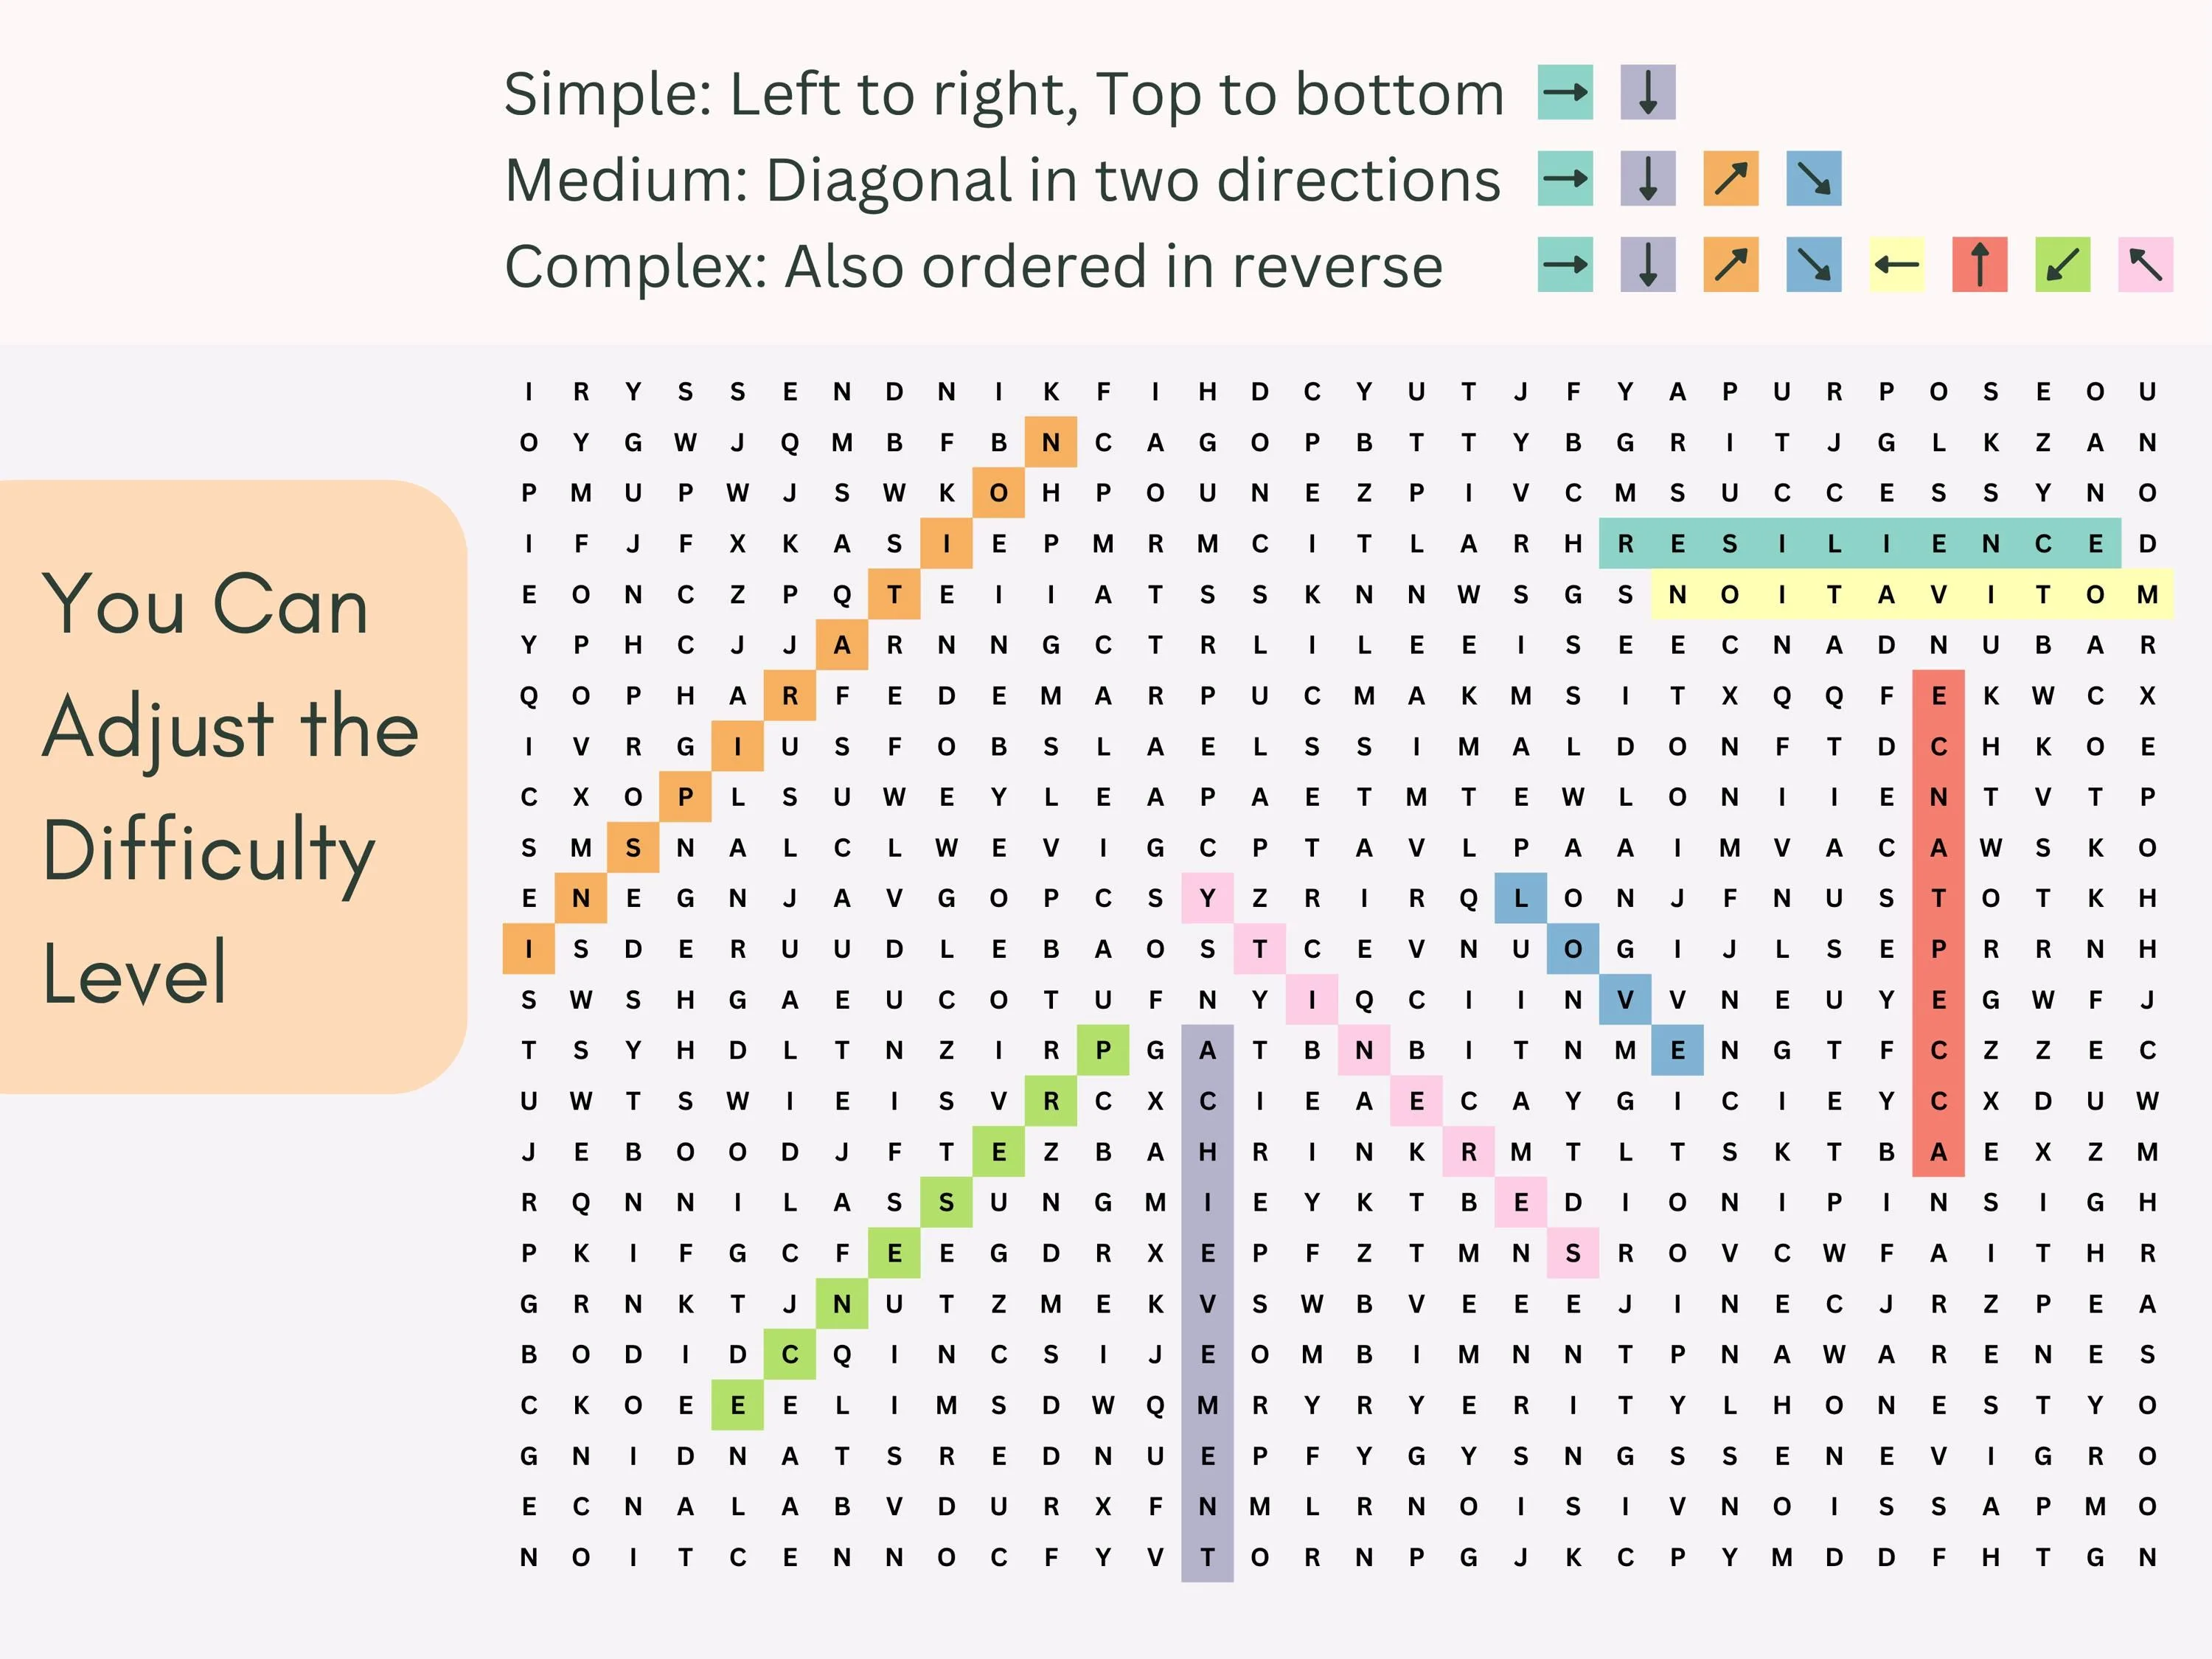Select the pink up-left diagonal arrow icon

(2145, 265)
